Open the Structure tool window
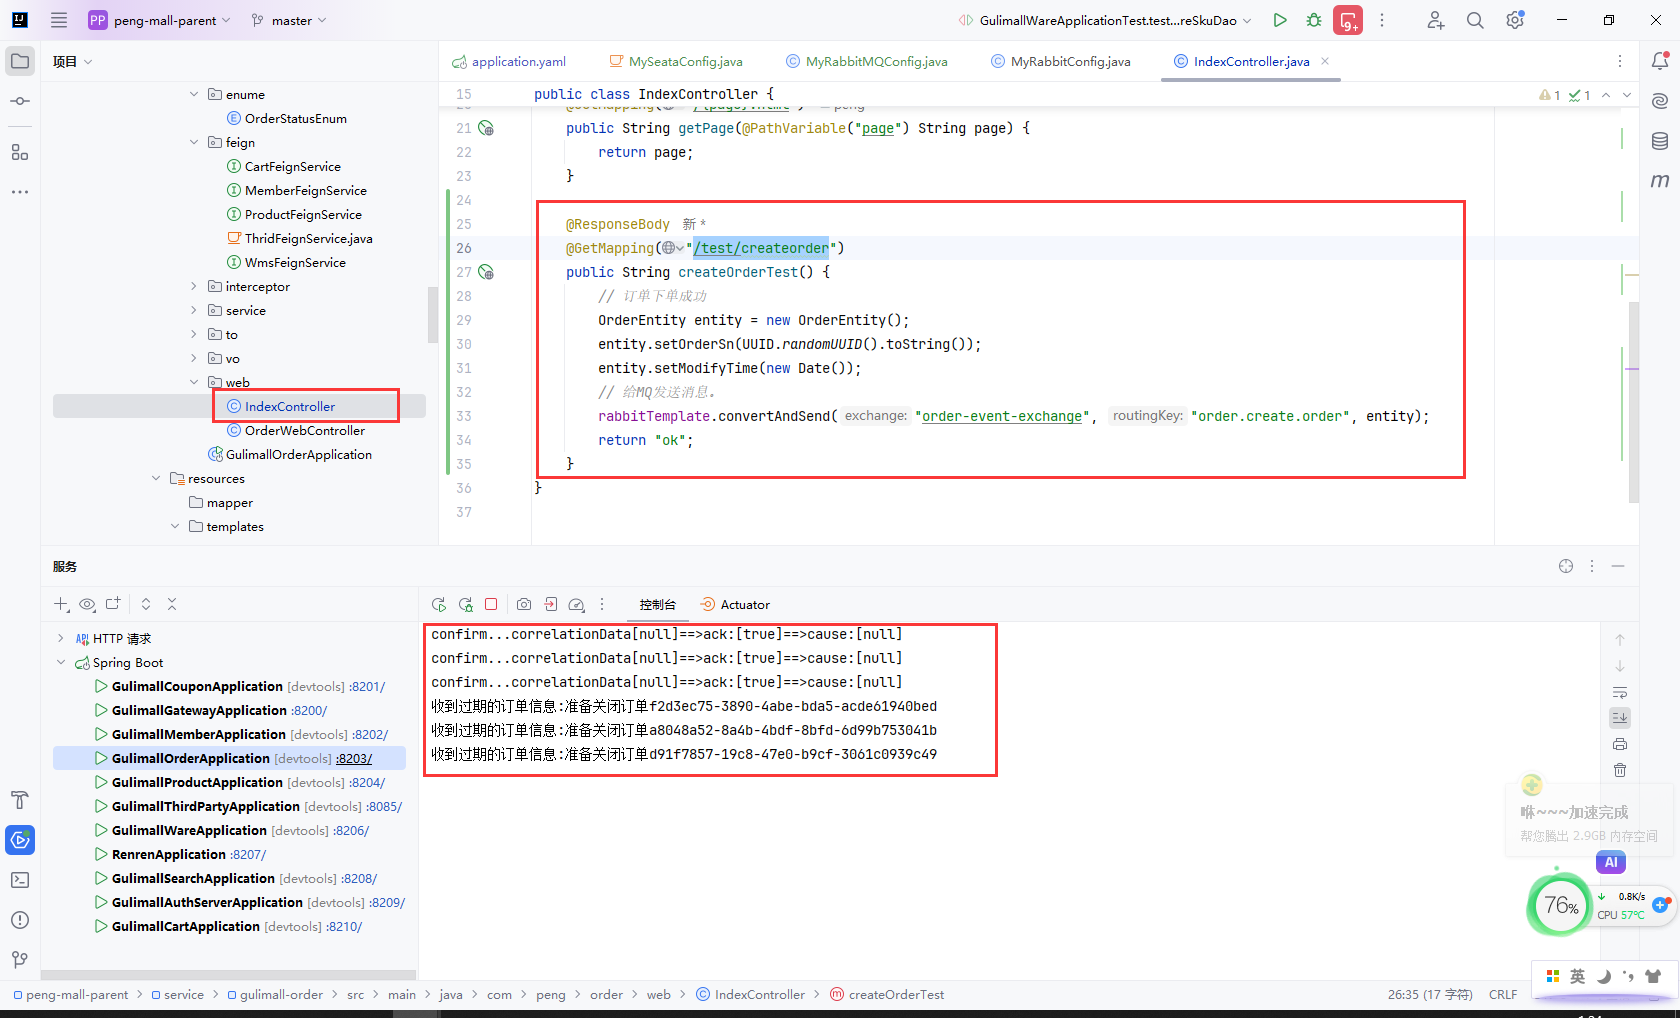This screenshot has height=1018, width=1680. click(x=20, y=152)
